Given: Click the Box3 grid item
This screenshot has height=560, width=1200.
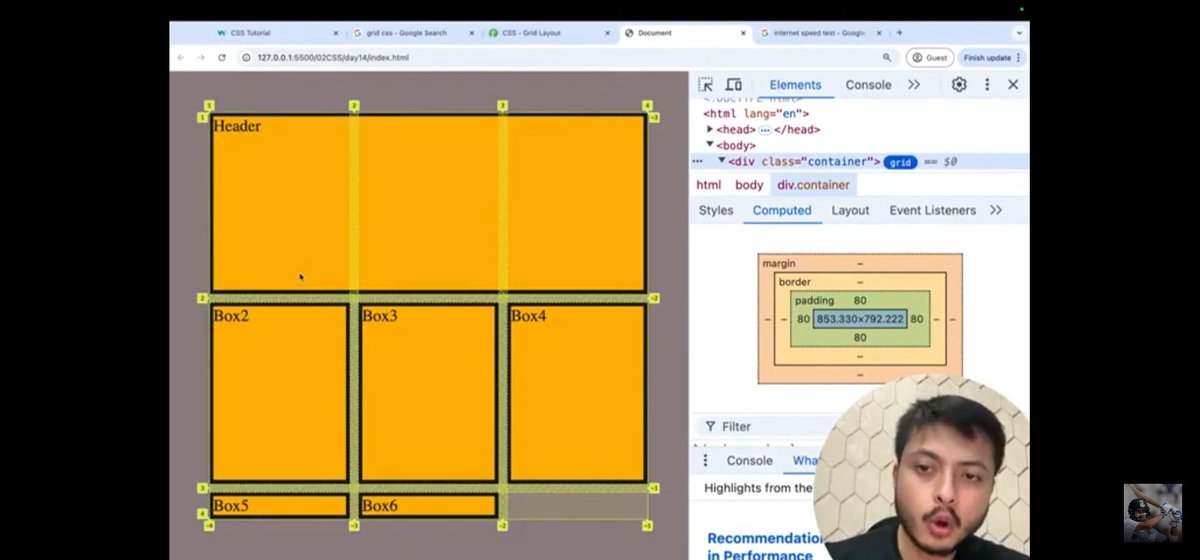Looking at the screenshot, I should tap(428, 393).
